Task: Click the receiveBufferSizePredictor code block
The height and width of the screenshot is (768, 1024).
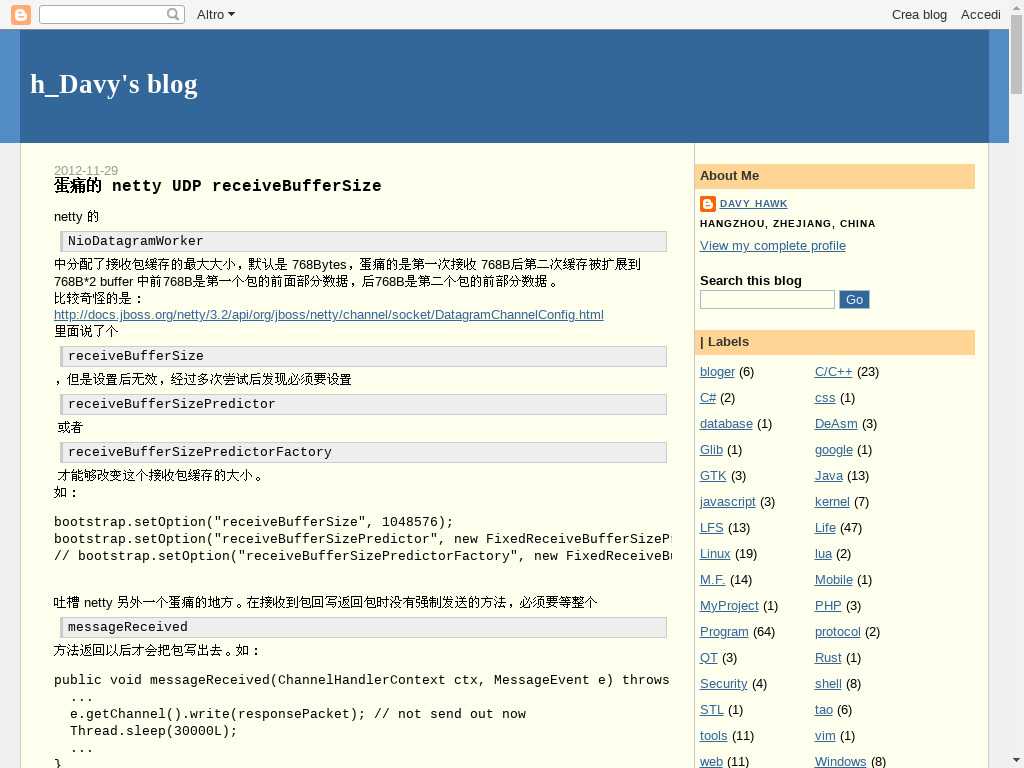Action: [363, 404]
